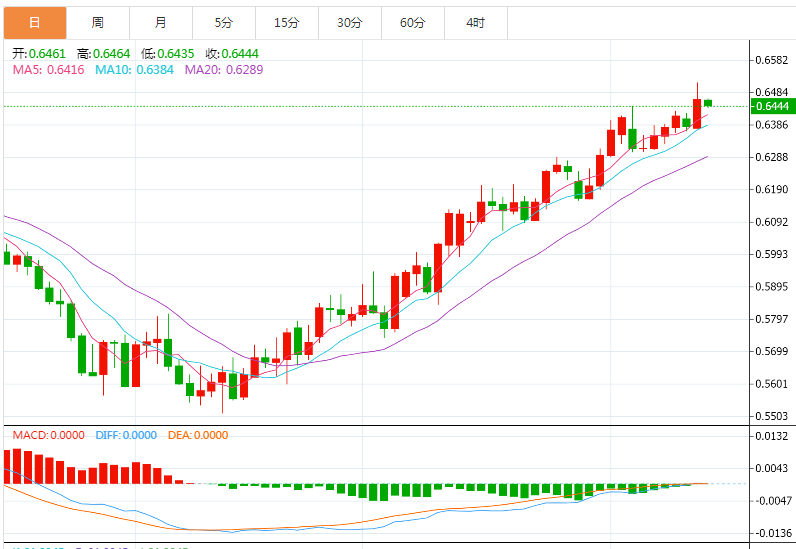Open the 15分 timeframe tab
This screenshot has height=549, width=796.
(x=287, y=23)
